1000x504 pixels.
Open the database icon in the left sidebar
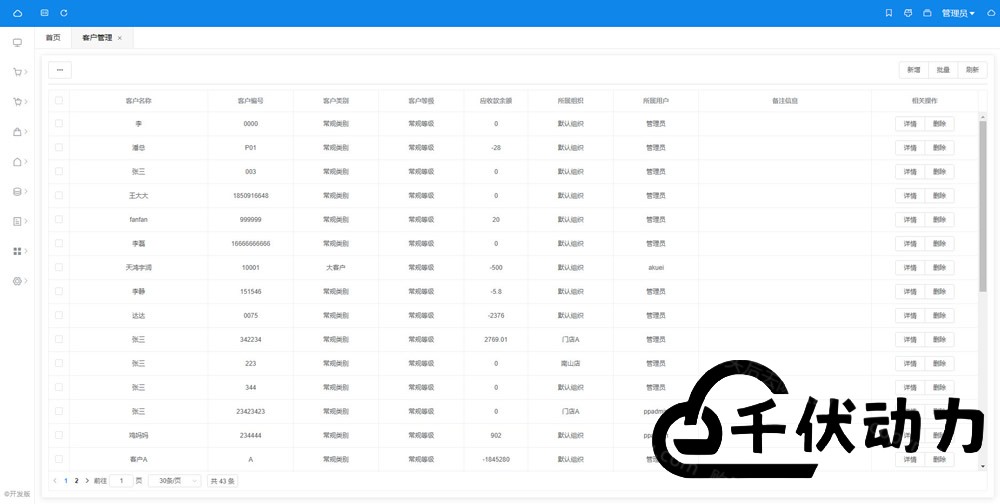click(17, 191)
